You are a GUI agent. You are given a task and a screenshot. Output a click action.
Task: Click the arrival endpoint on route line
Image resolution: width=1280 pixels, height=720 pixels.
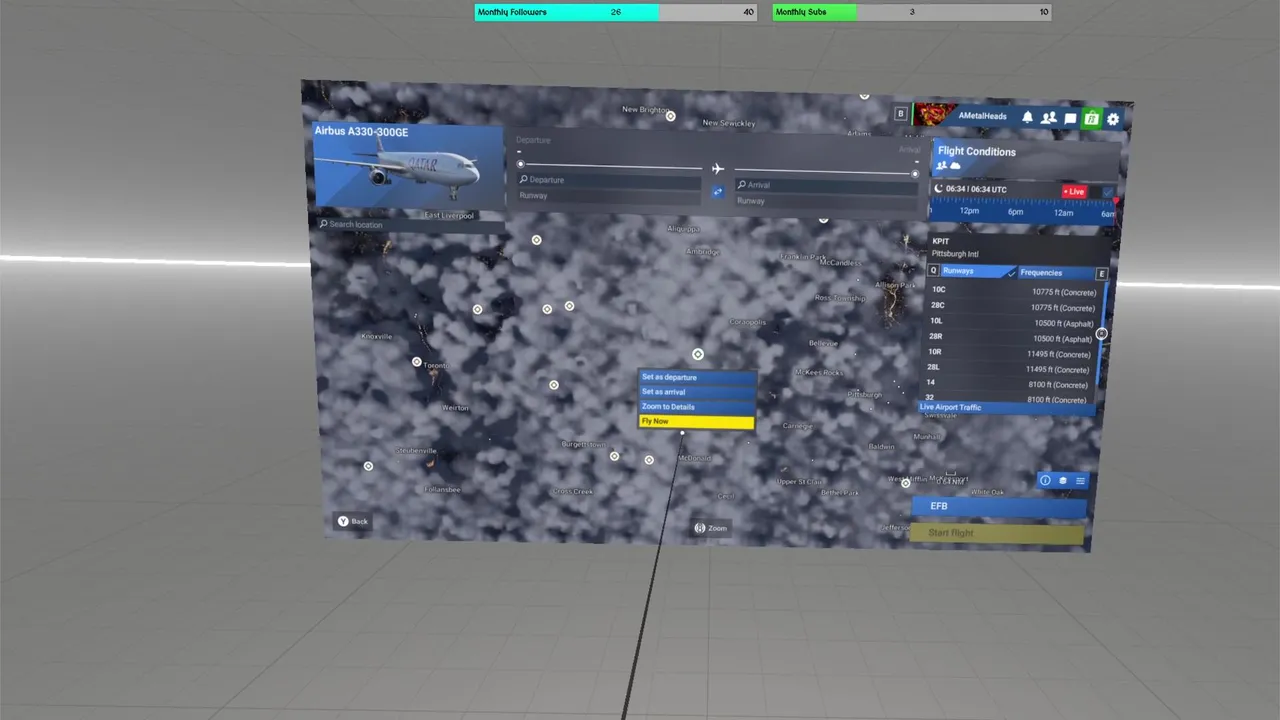(x=914, y=174)
